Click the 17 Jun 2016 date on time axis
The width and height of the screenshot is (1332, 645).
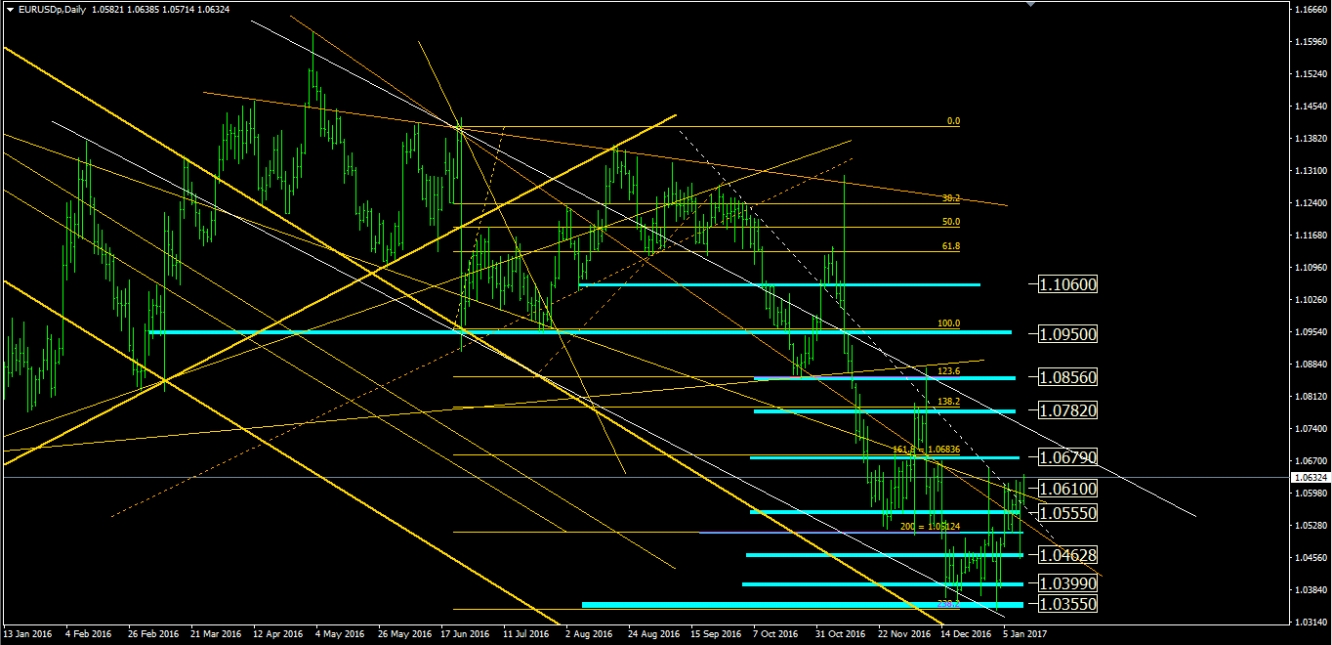coord(464,633)
